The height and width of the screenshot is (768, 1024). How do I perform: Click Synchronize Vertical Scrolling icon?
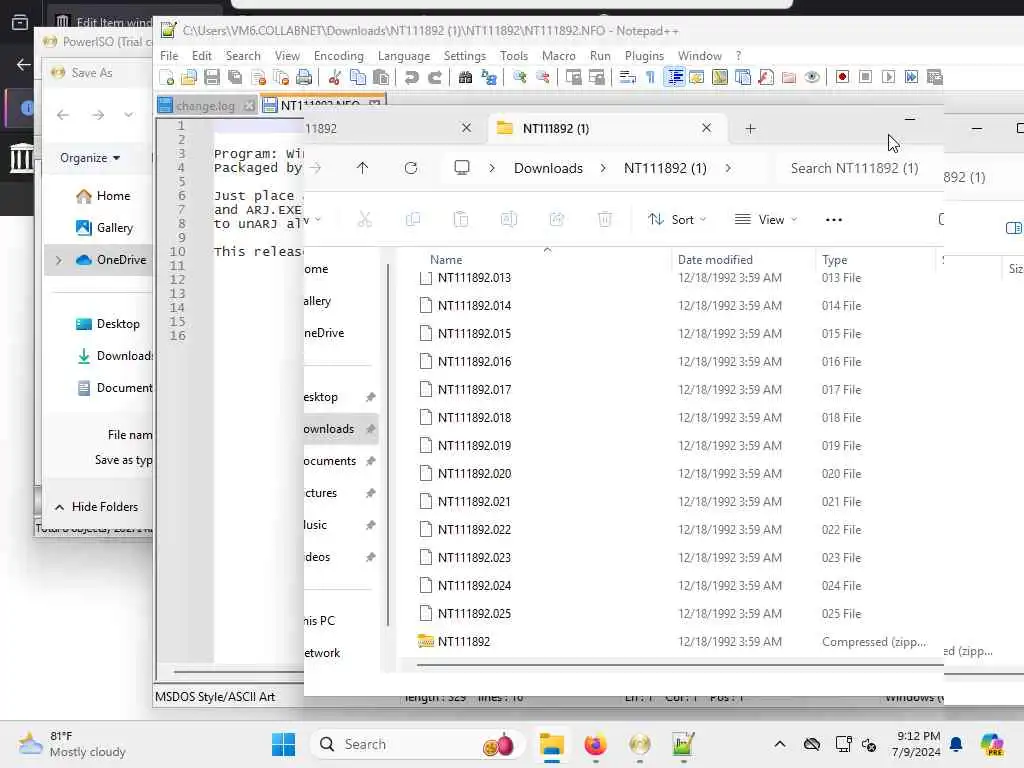[573, 78]
